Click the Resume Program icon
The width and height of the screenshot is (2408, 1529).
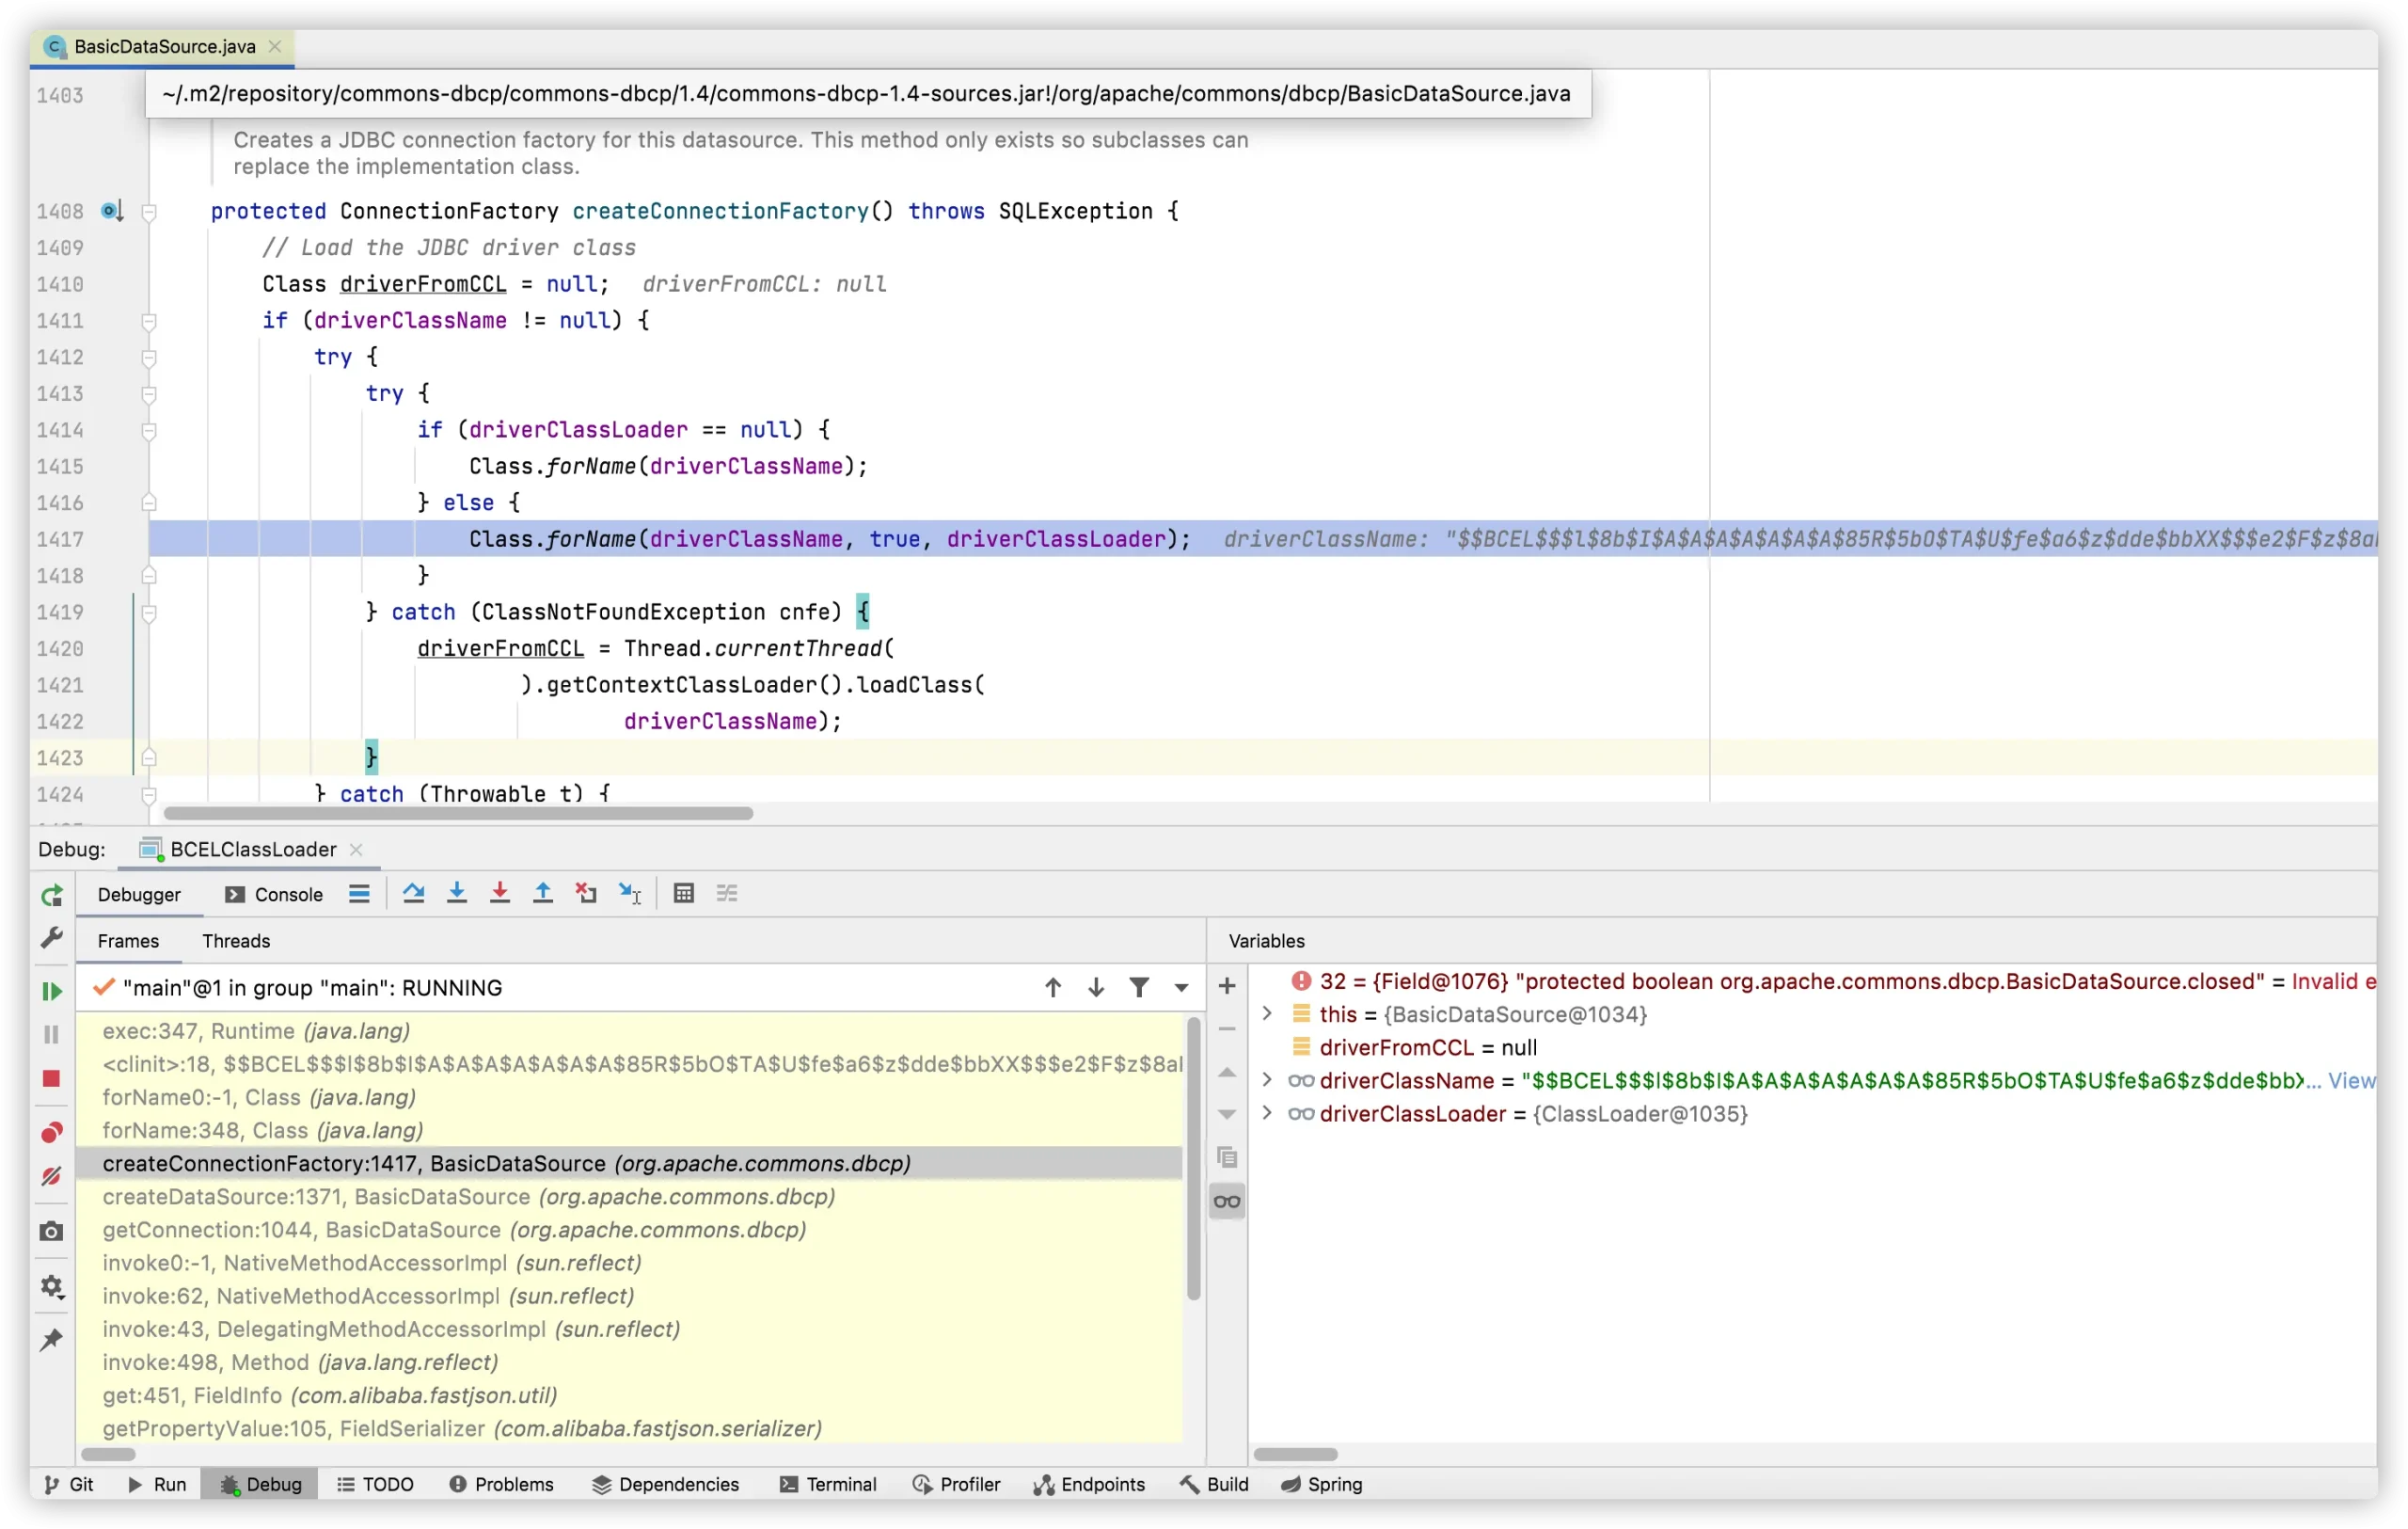pyautogui.click(x=51, y=991)
